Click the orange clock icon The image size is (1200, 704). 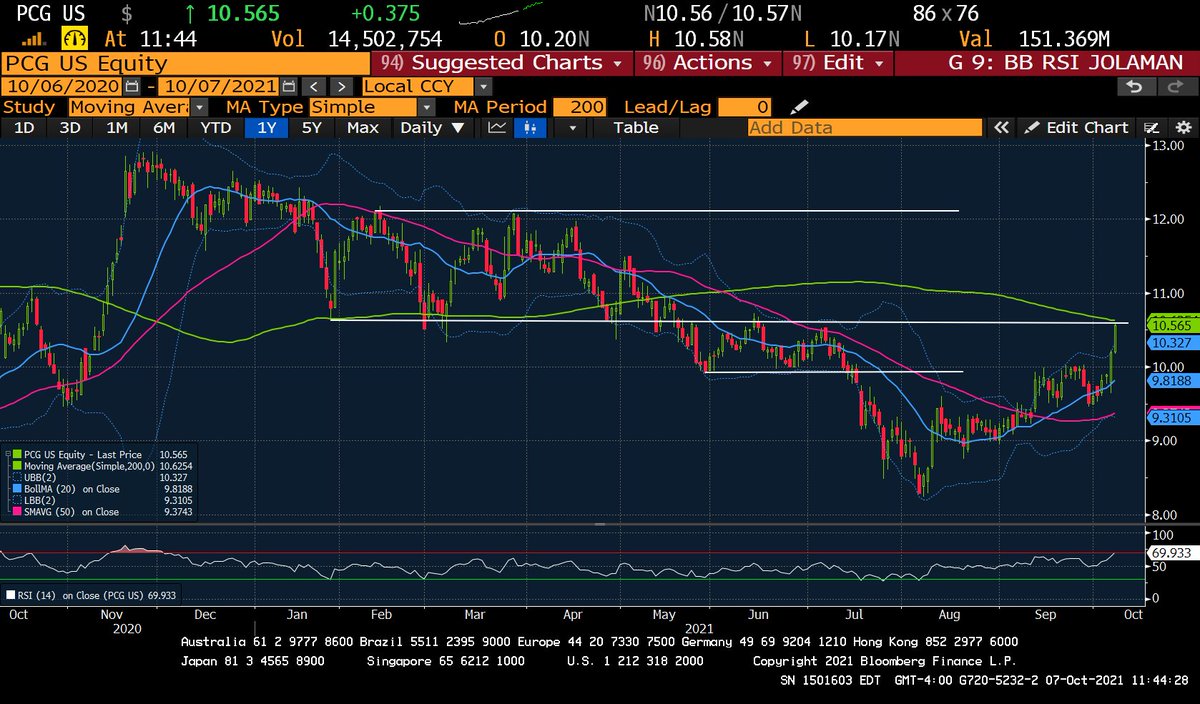pos(75,38)
